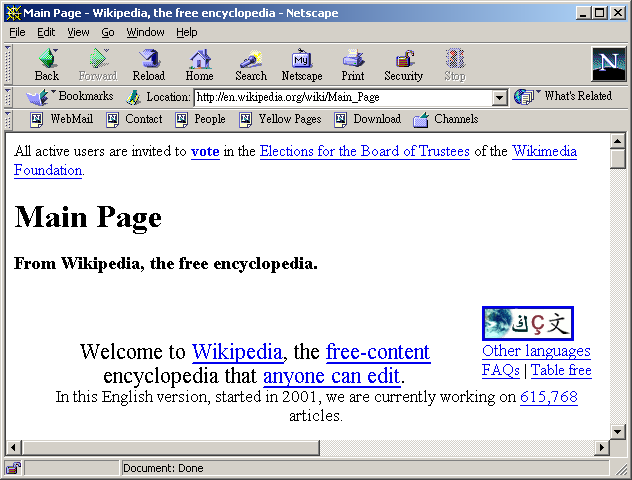Click the vertical scrollbar down arrow
632x480 pixels.
[618, 447]
